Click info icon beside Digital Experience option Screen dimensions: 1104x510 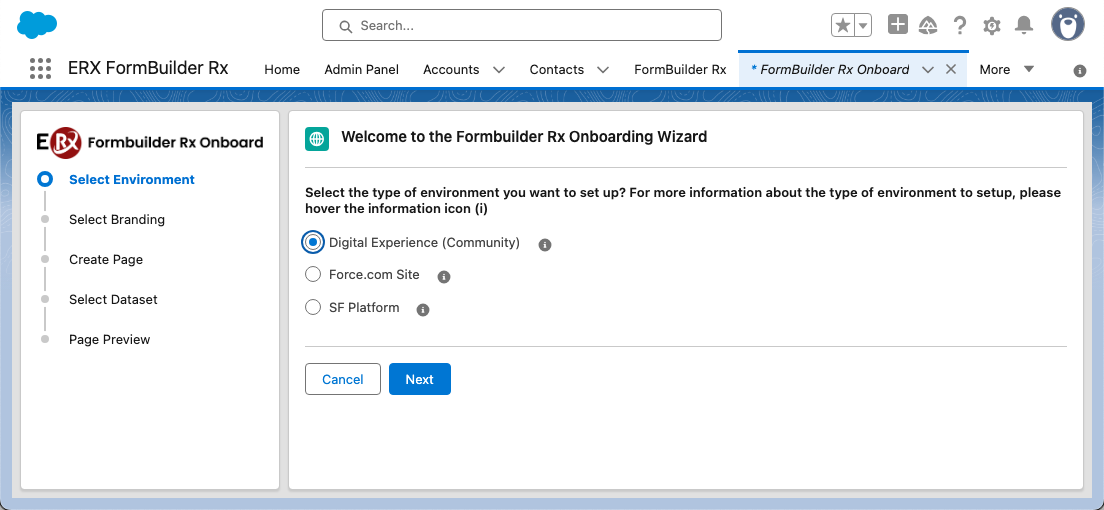click(545, 244)
